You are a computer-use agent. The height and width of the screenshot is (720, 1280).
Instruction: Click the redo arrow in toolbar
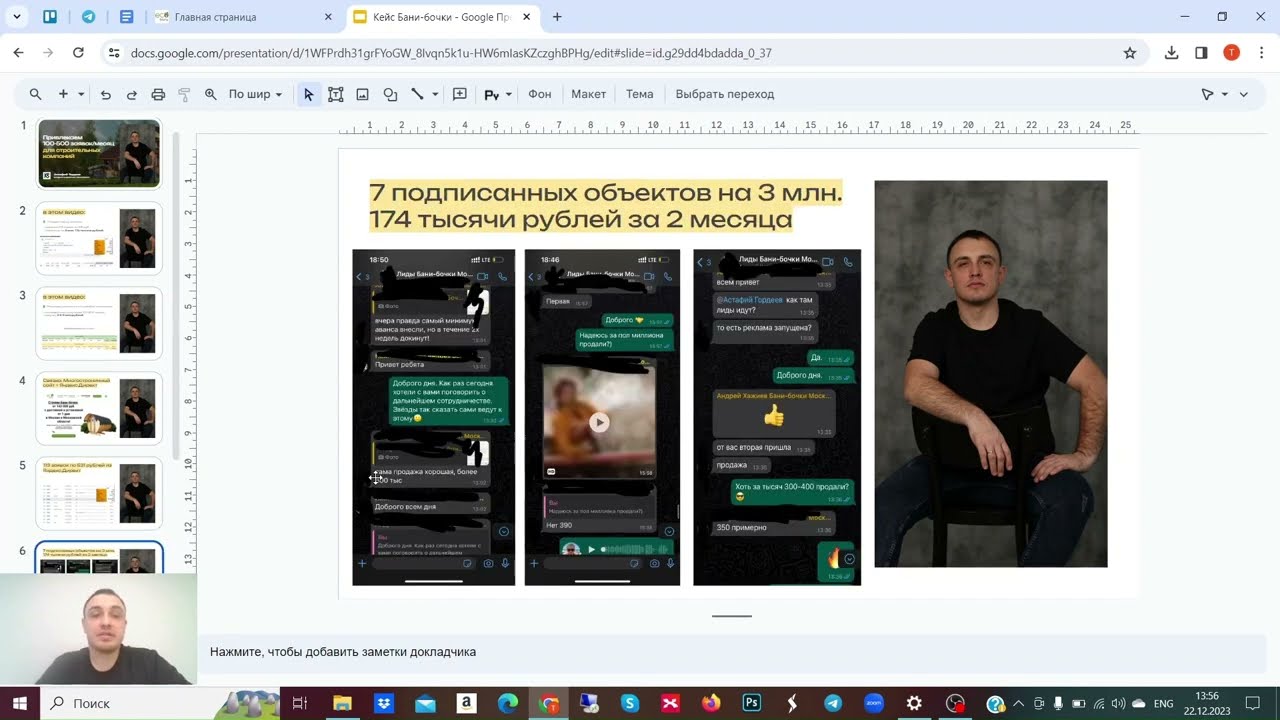point(131,94)
